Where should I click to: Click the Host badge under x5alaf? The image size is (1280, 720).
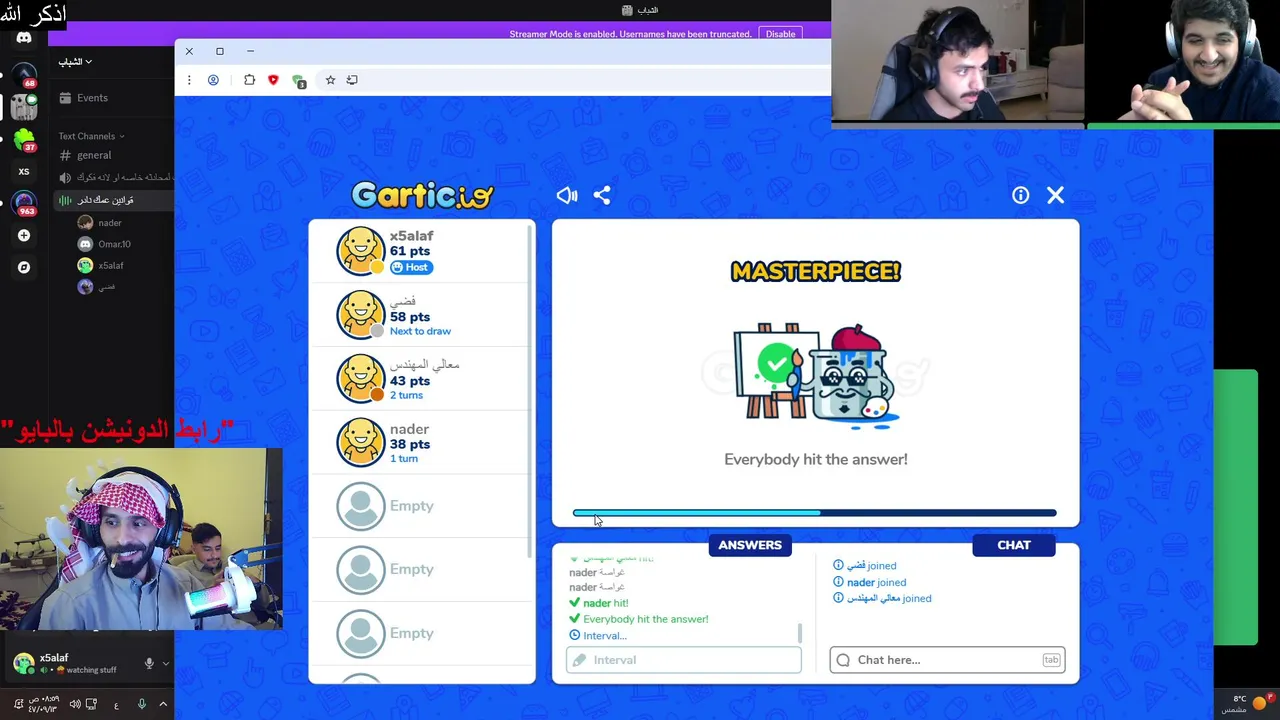click(411, 267)
